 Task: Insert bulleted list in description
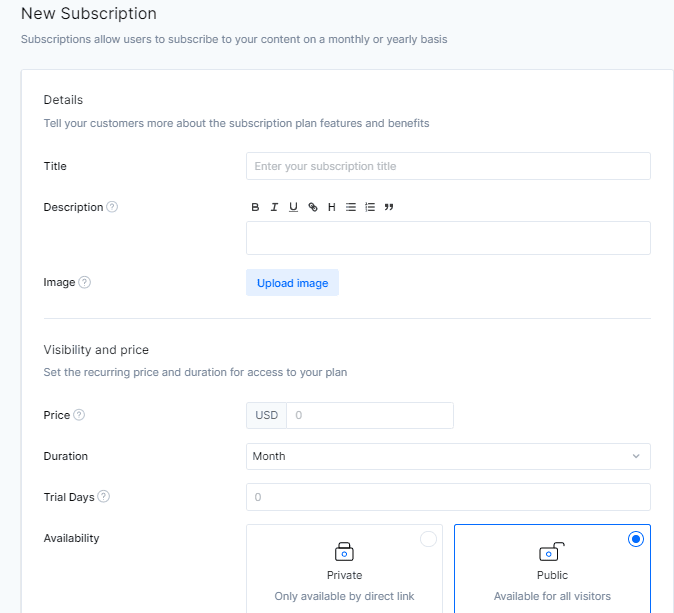[351, 207]
